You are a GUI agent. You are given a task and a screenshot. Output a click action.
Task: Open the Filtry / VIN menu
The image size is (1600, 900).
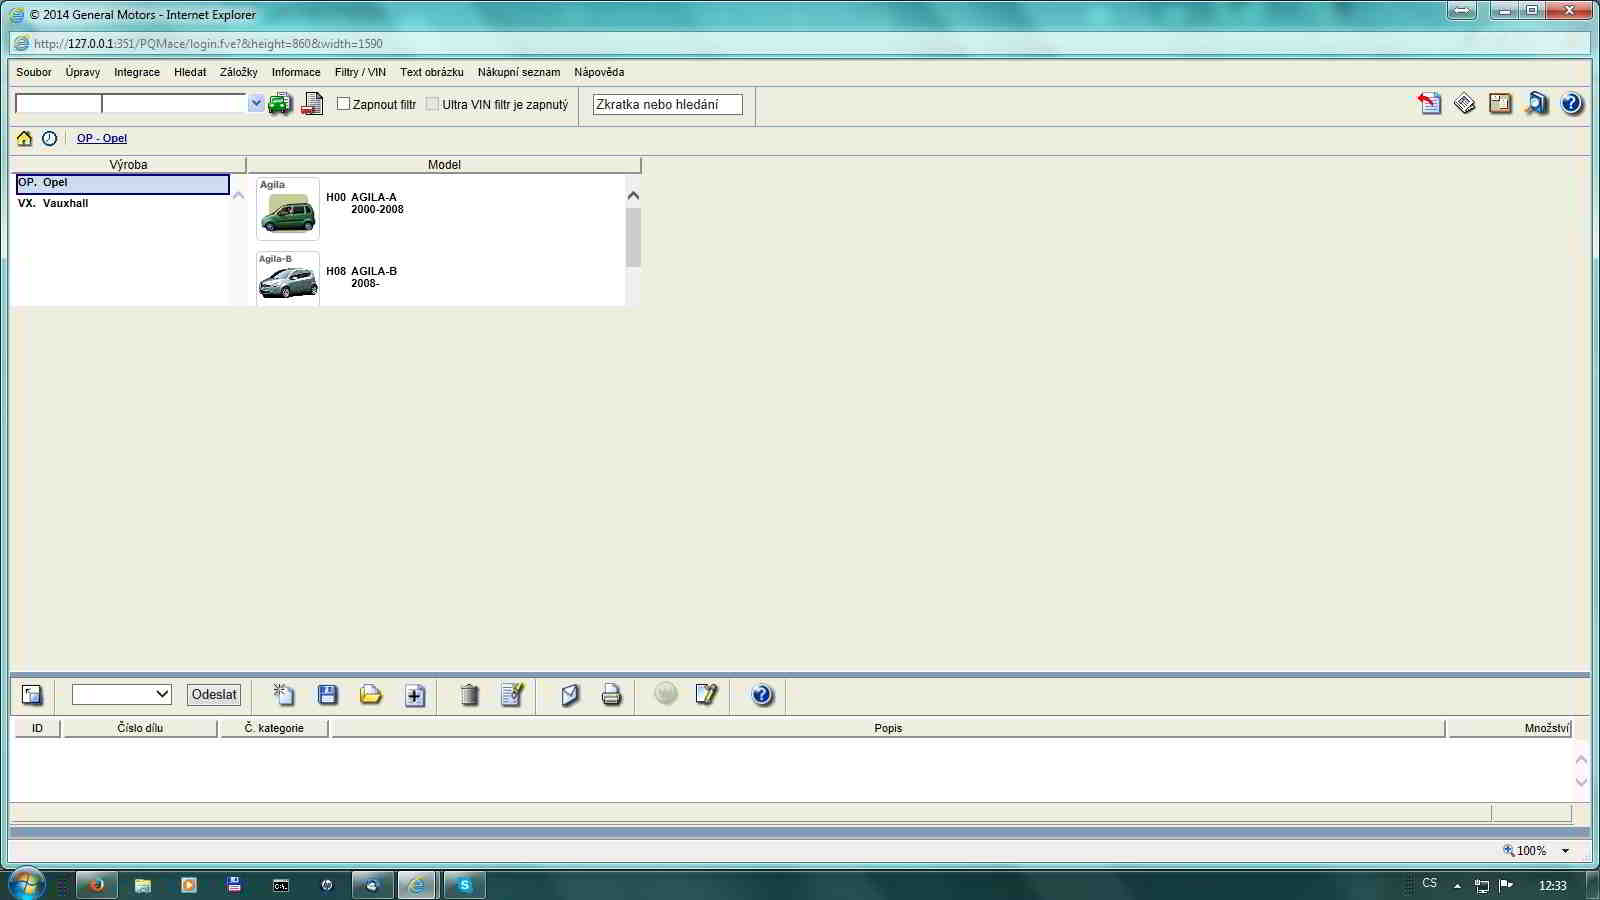pos(360,72)
